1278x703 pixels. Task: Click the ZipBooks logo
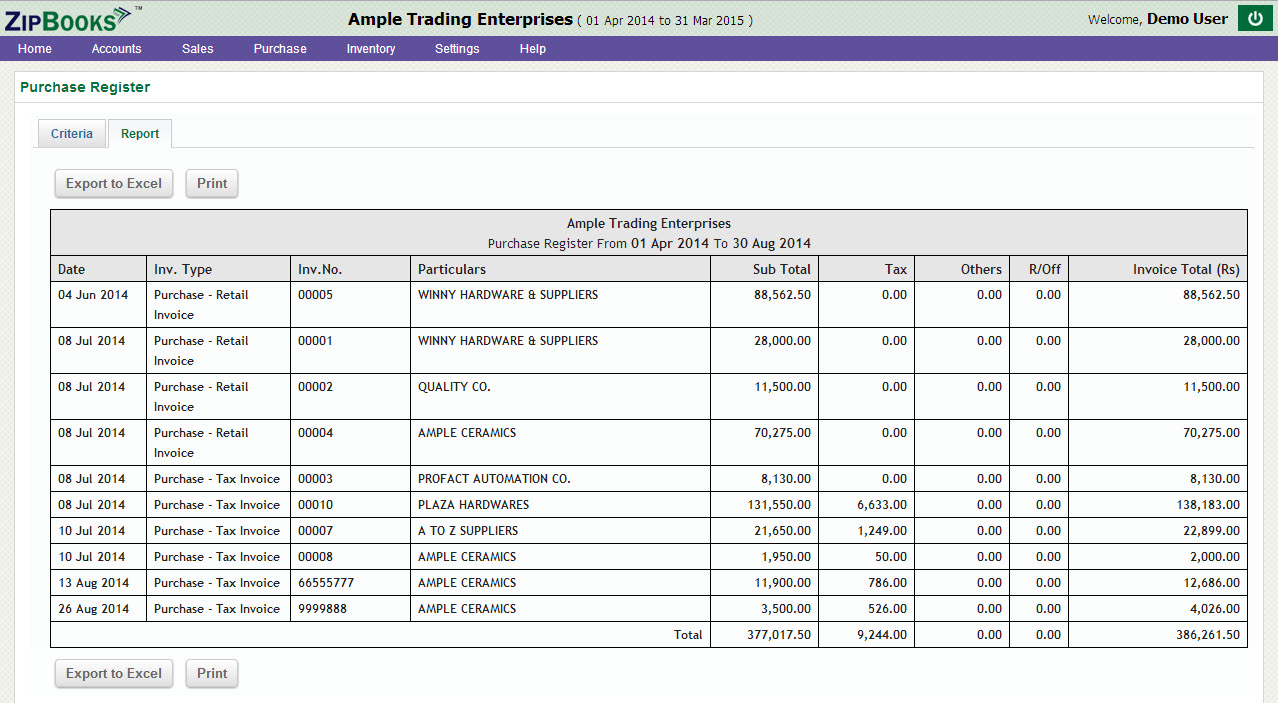[70, 18]
